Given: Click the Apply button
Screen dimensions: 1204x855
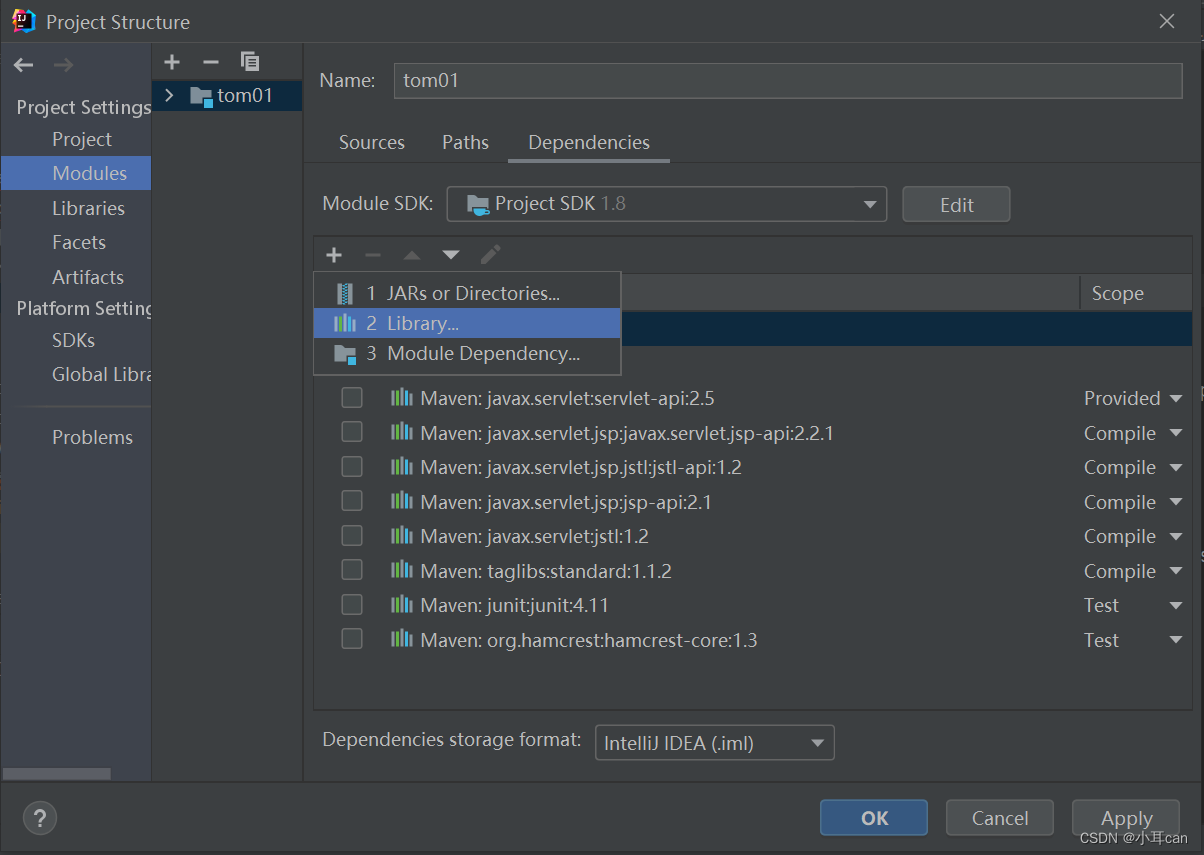Looking at the screenshot, I should pyautogui.click(x=1127, y=818).
